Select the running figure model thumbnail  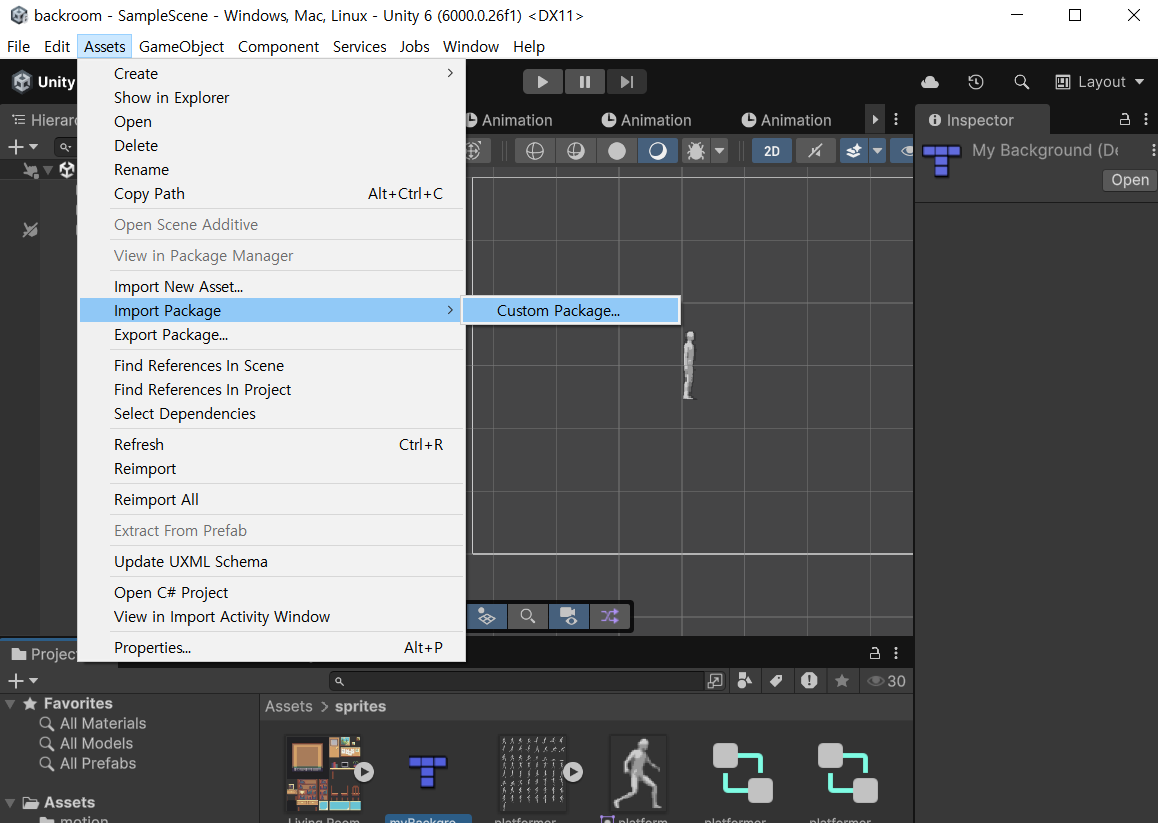click(639, 773)
